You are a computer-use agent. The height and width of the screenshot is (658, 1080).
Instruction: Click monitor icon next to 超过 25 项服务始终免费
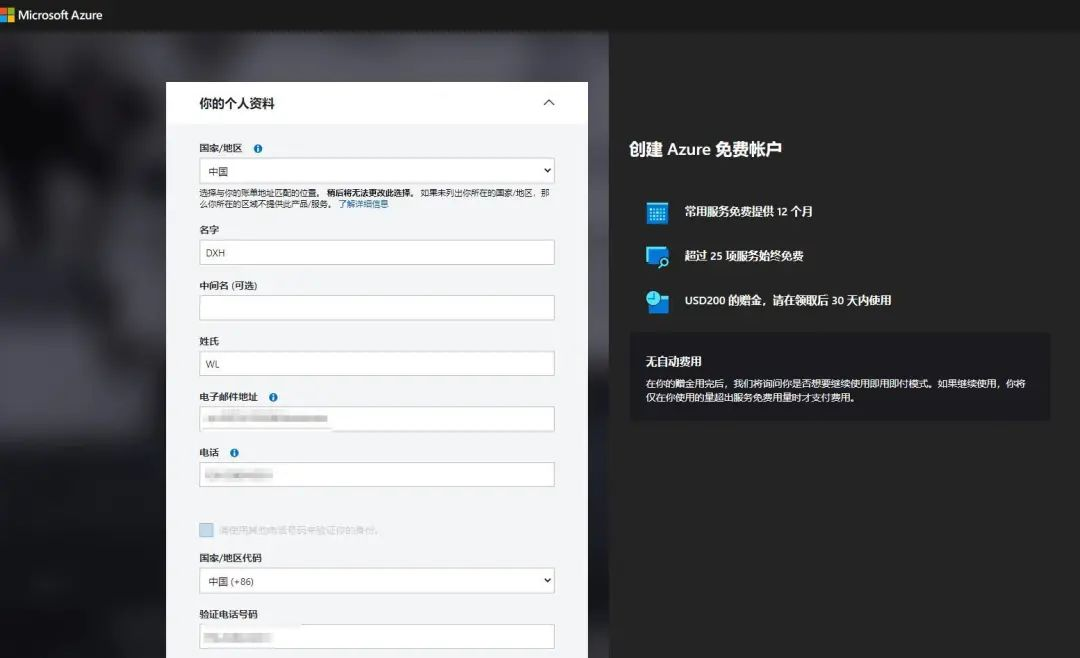coord(657,256)
